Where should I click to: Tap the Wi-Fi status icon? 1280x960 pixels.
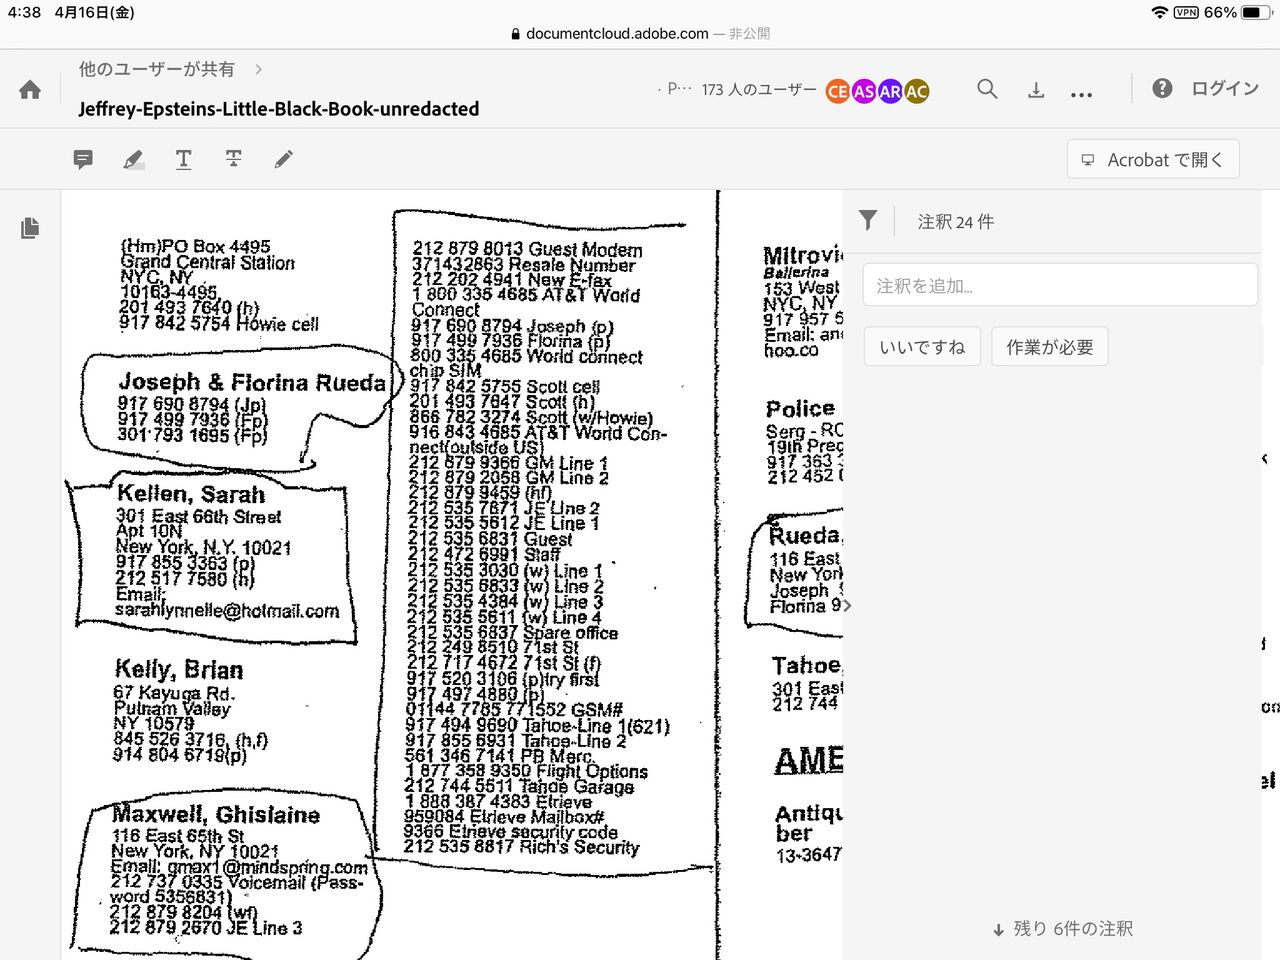1160,13
